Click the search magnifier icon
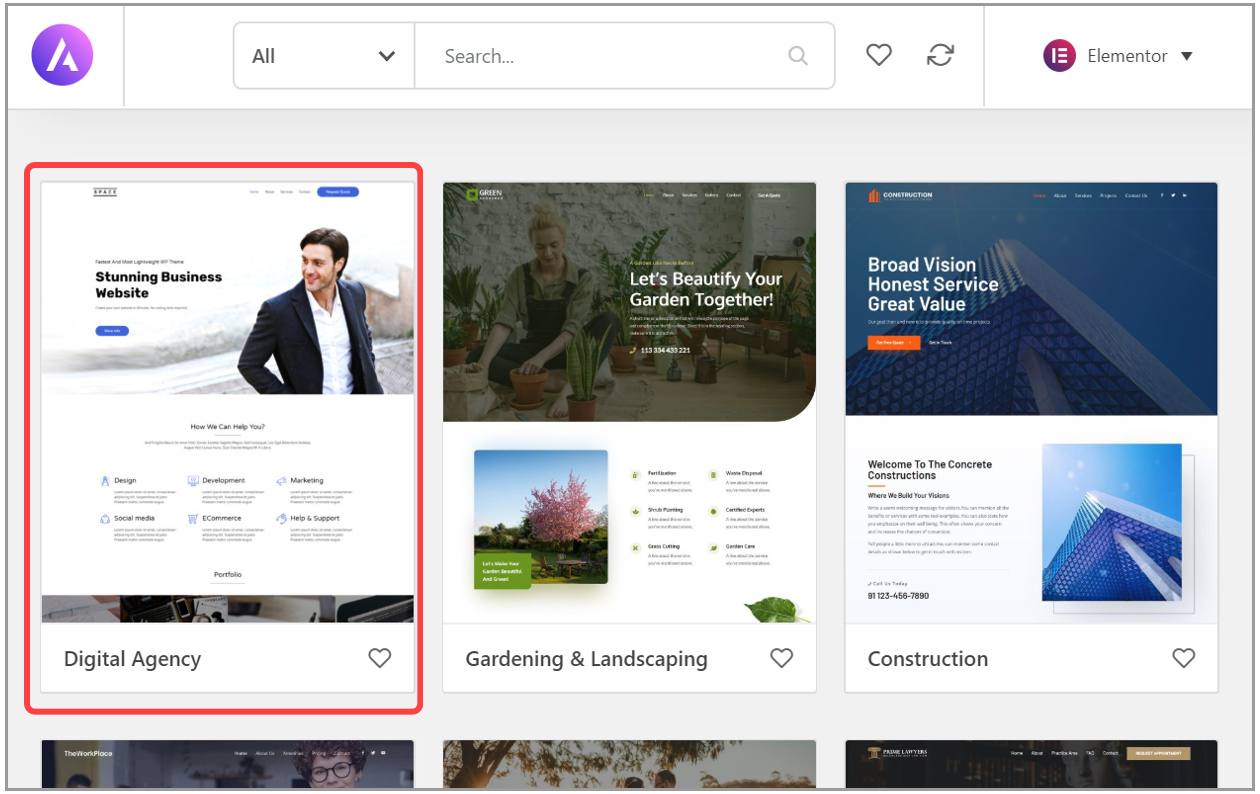Image resolution: width=1260 pixels, height=794 pixels. point(798,56)
